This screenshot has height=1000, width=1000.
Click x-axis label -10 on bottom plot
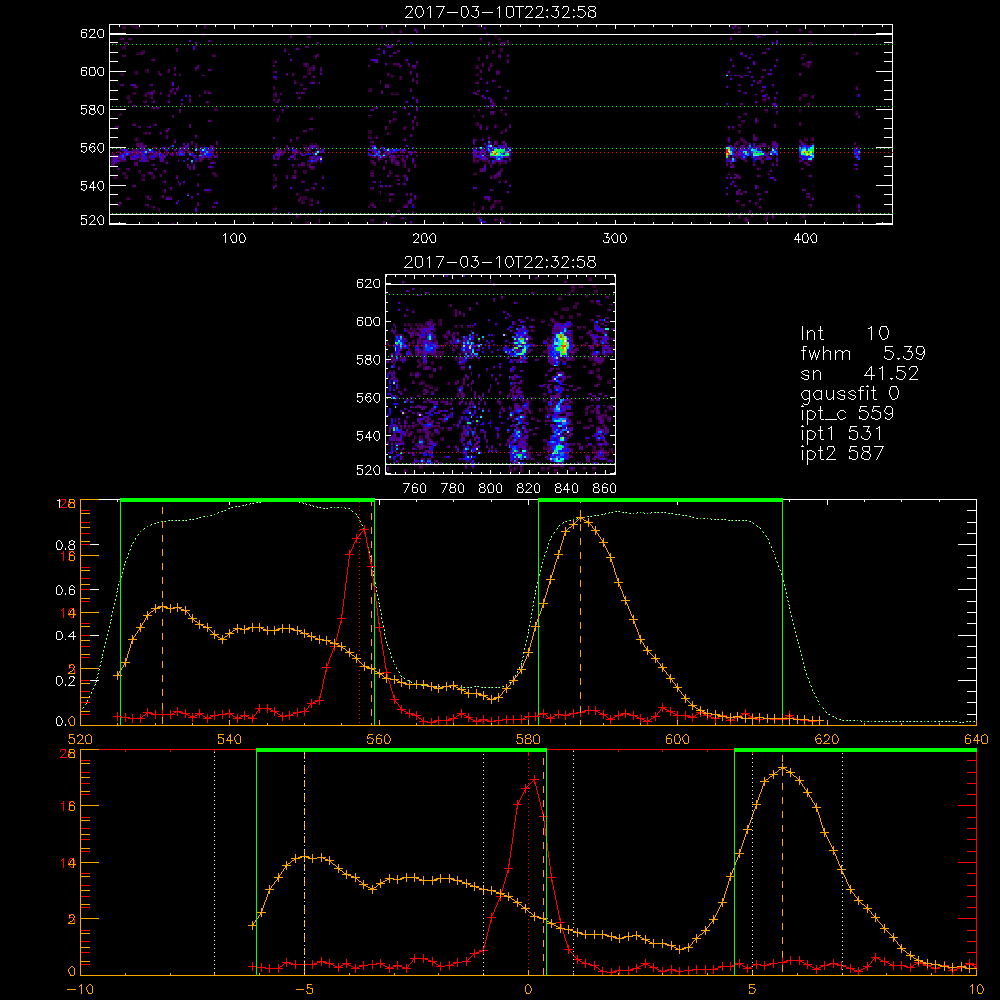pyautogui.click(x=80, y=990)
